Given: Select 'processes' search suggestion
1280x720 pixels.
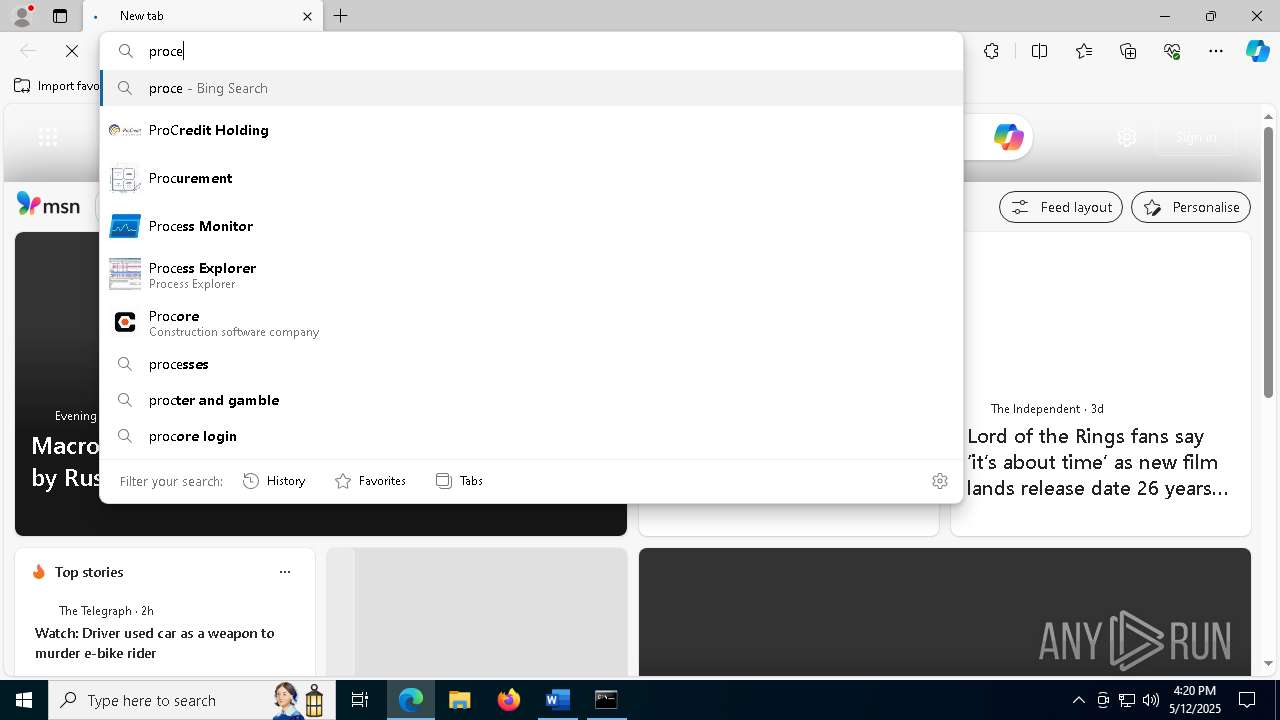Looking at the screenshot, I should (531, 364).
